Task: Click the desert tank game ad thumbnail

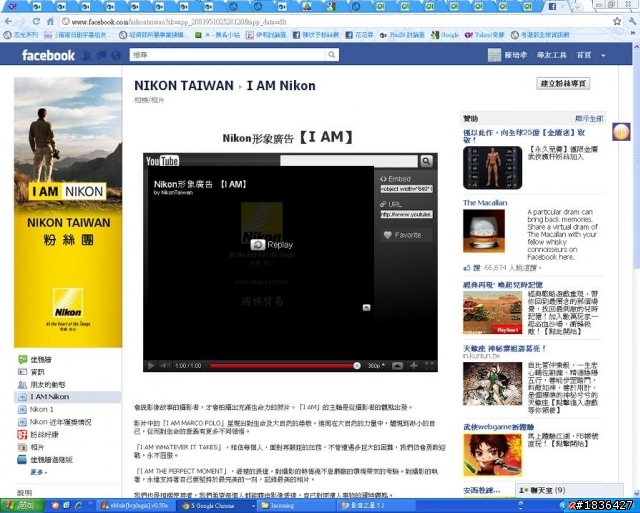Action: 492,313
